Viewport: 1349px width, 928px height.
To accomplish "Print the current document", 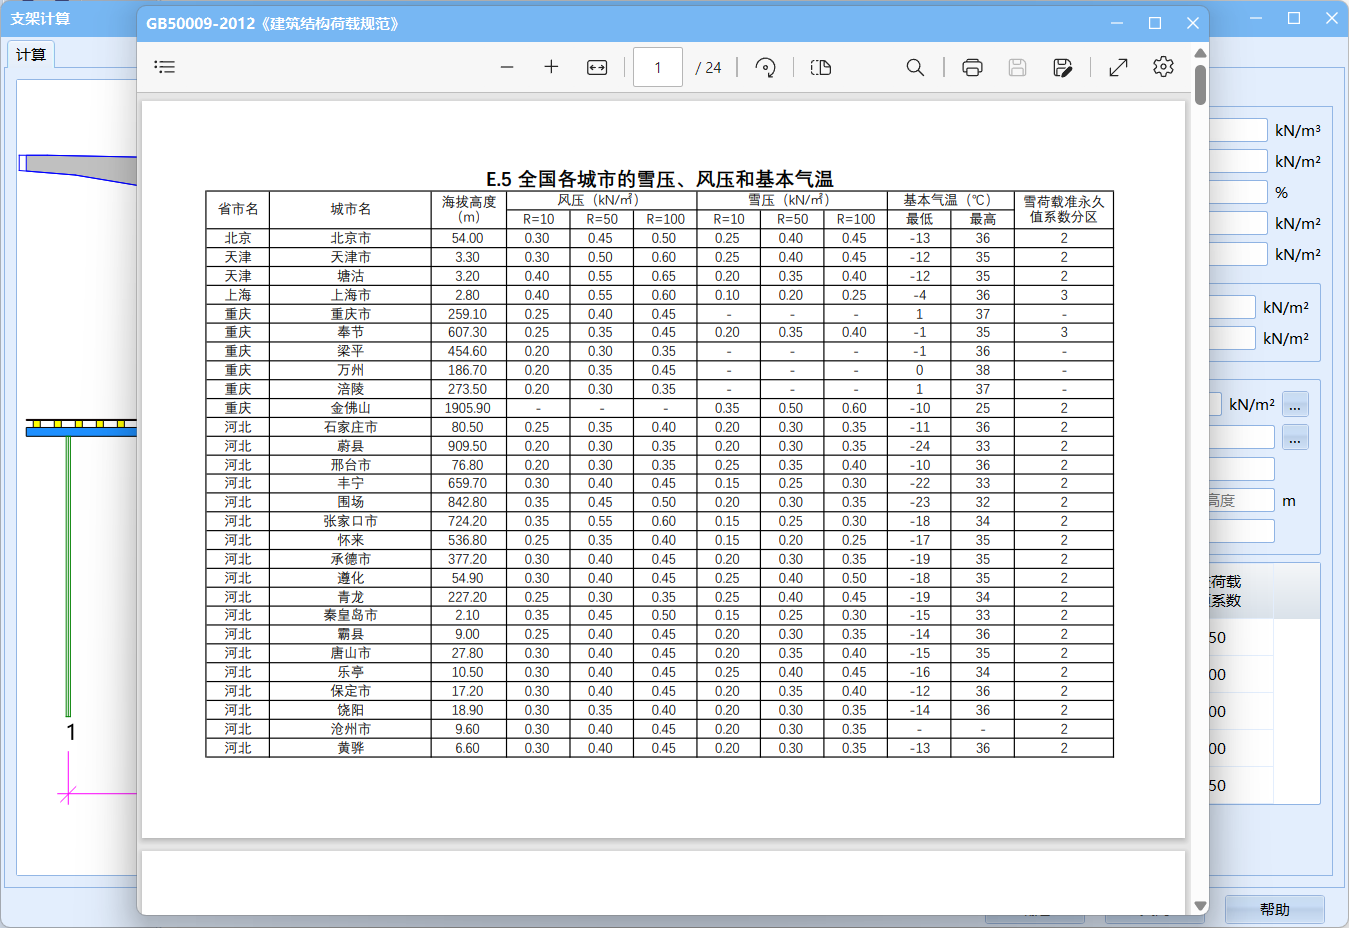I will pyautogui.click(x=972, y=67).
